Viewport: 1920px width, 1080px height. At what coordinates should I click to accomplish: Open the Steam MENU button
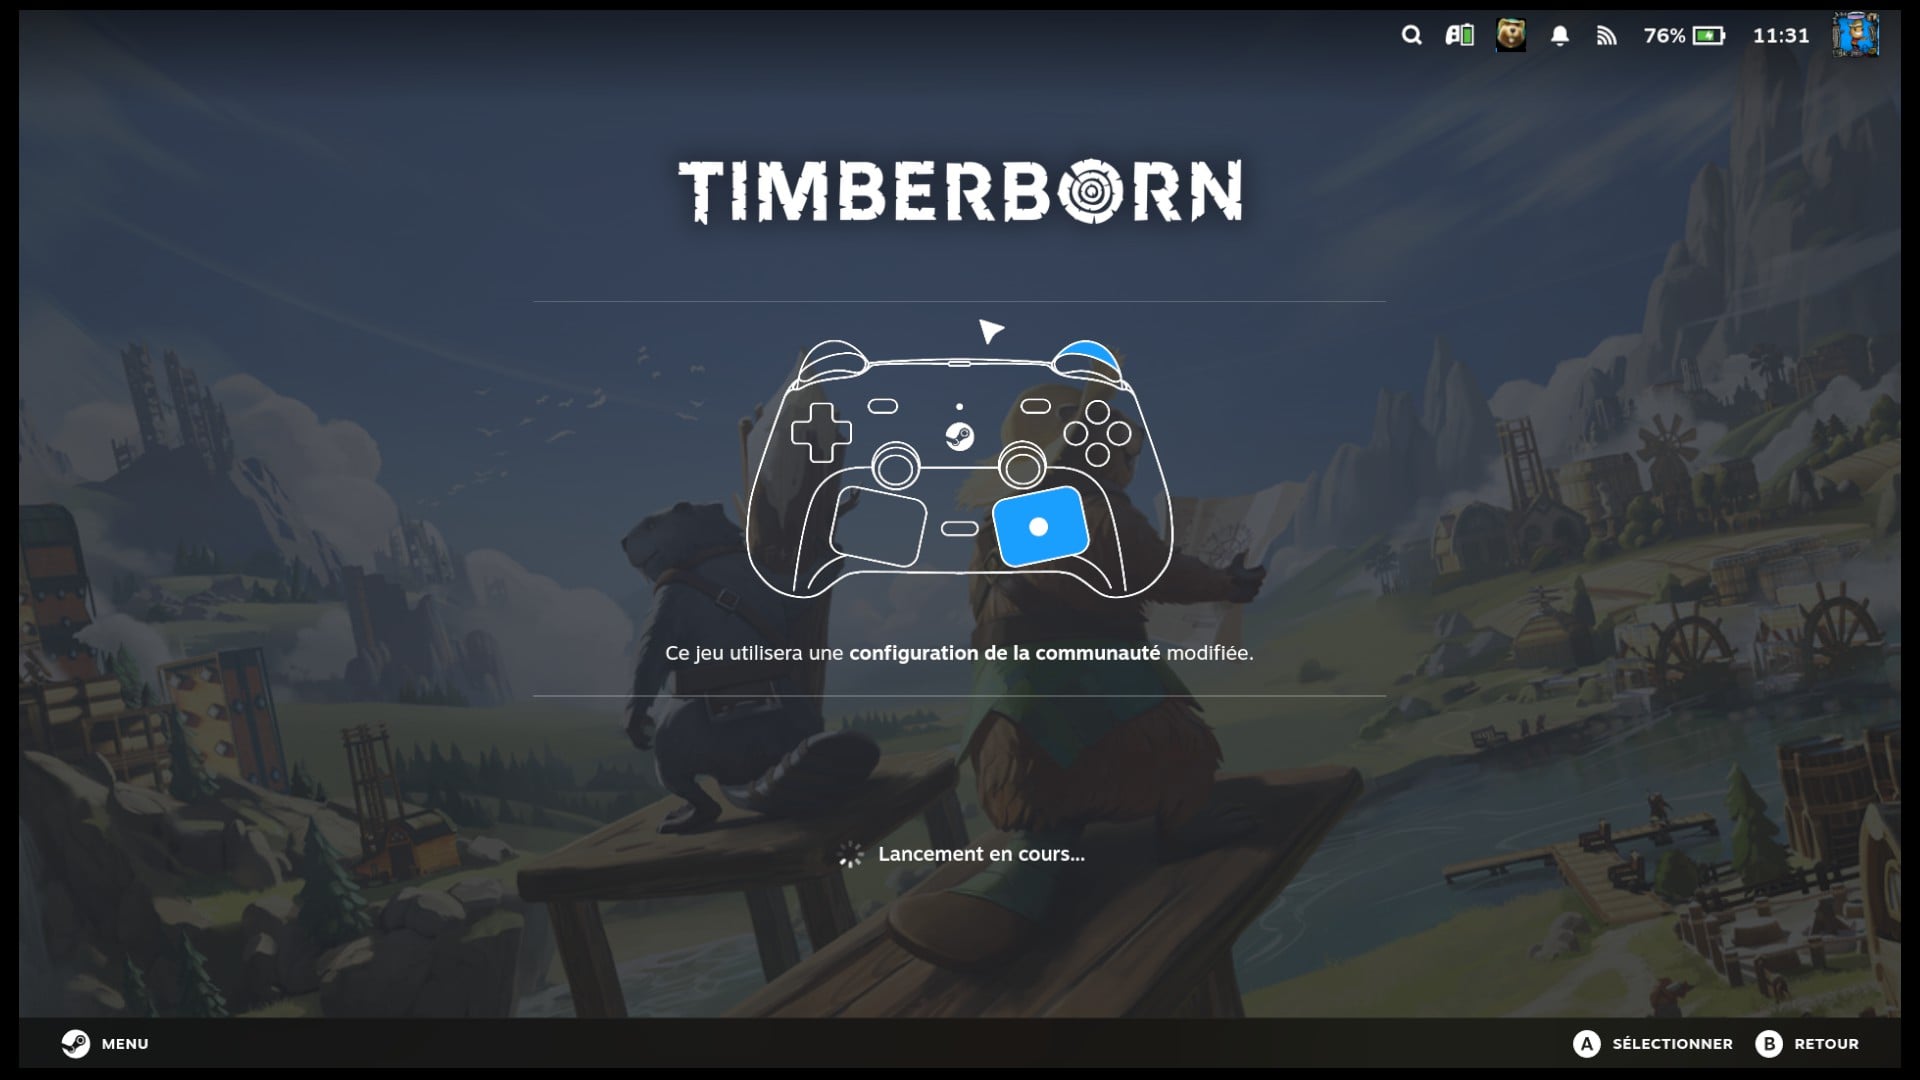pyautogui.click(x=105, y=1043)
